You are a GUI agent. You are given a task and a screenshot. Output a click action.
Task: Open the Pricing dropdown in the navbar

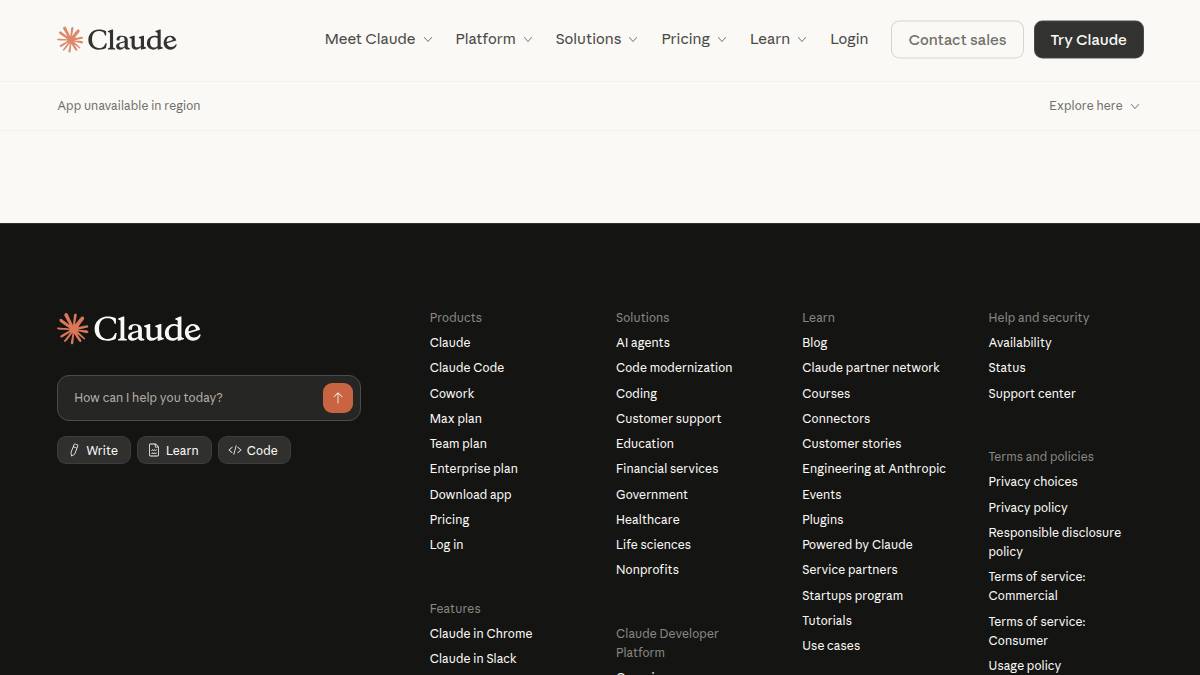pos(693,39)
